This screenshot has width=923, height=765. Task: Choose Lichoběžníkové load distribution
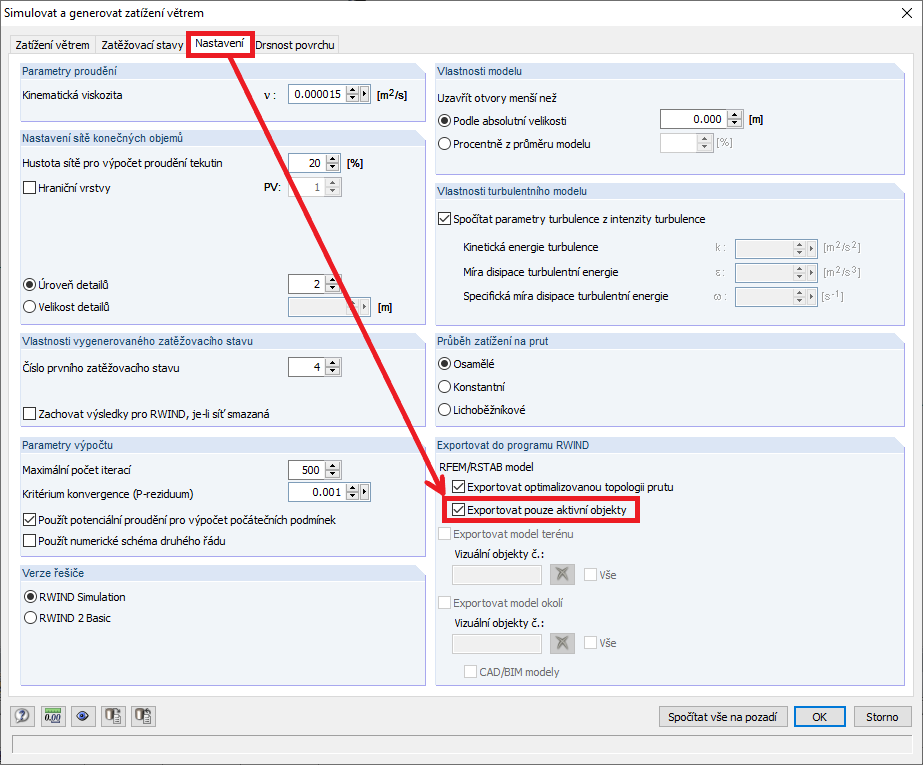click(442, 409)
